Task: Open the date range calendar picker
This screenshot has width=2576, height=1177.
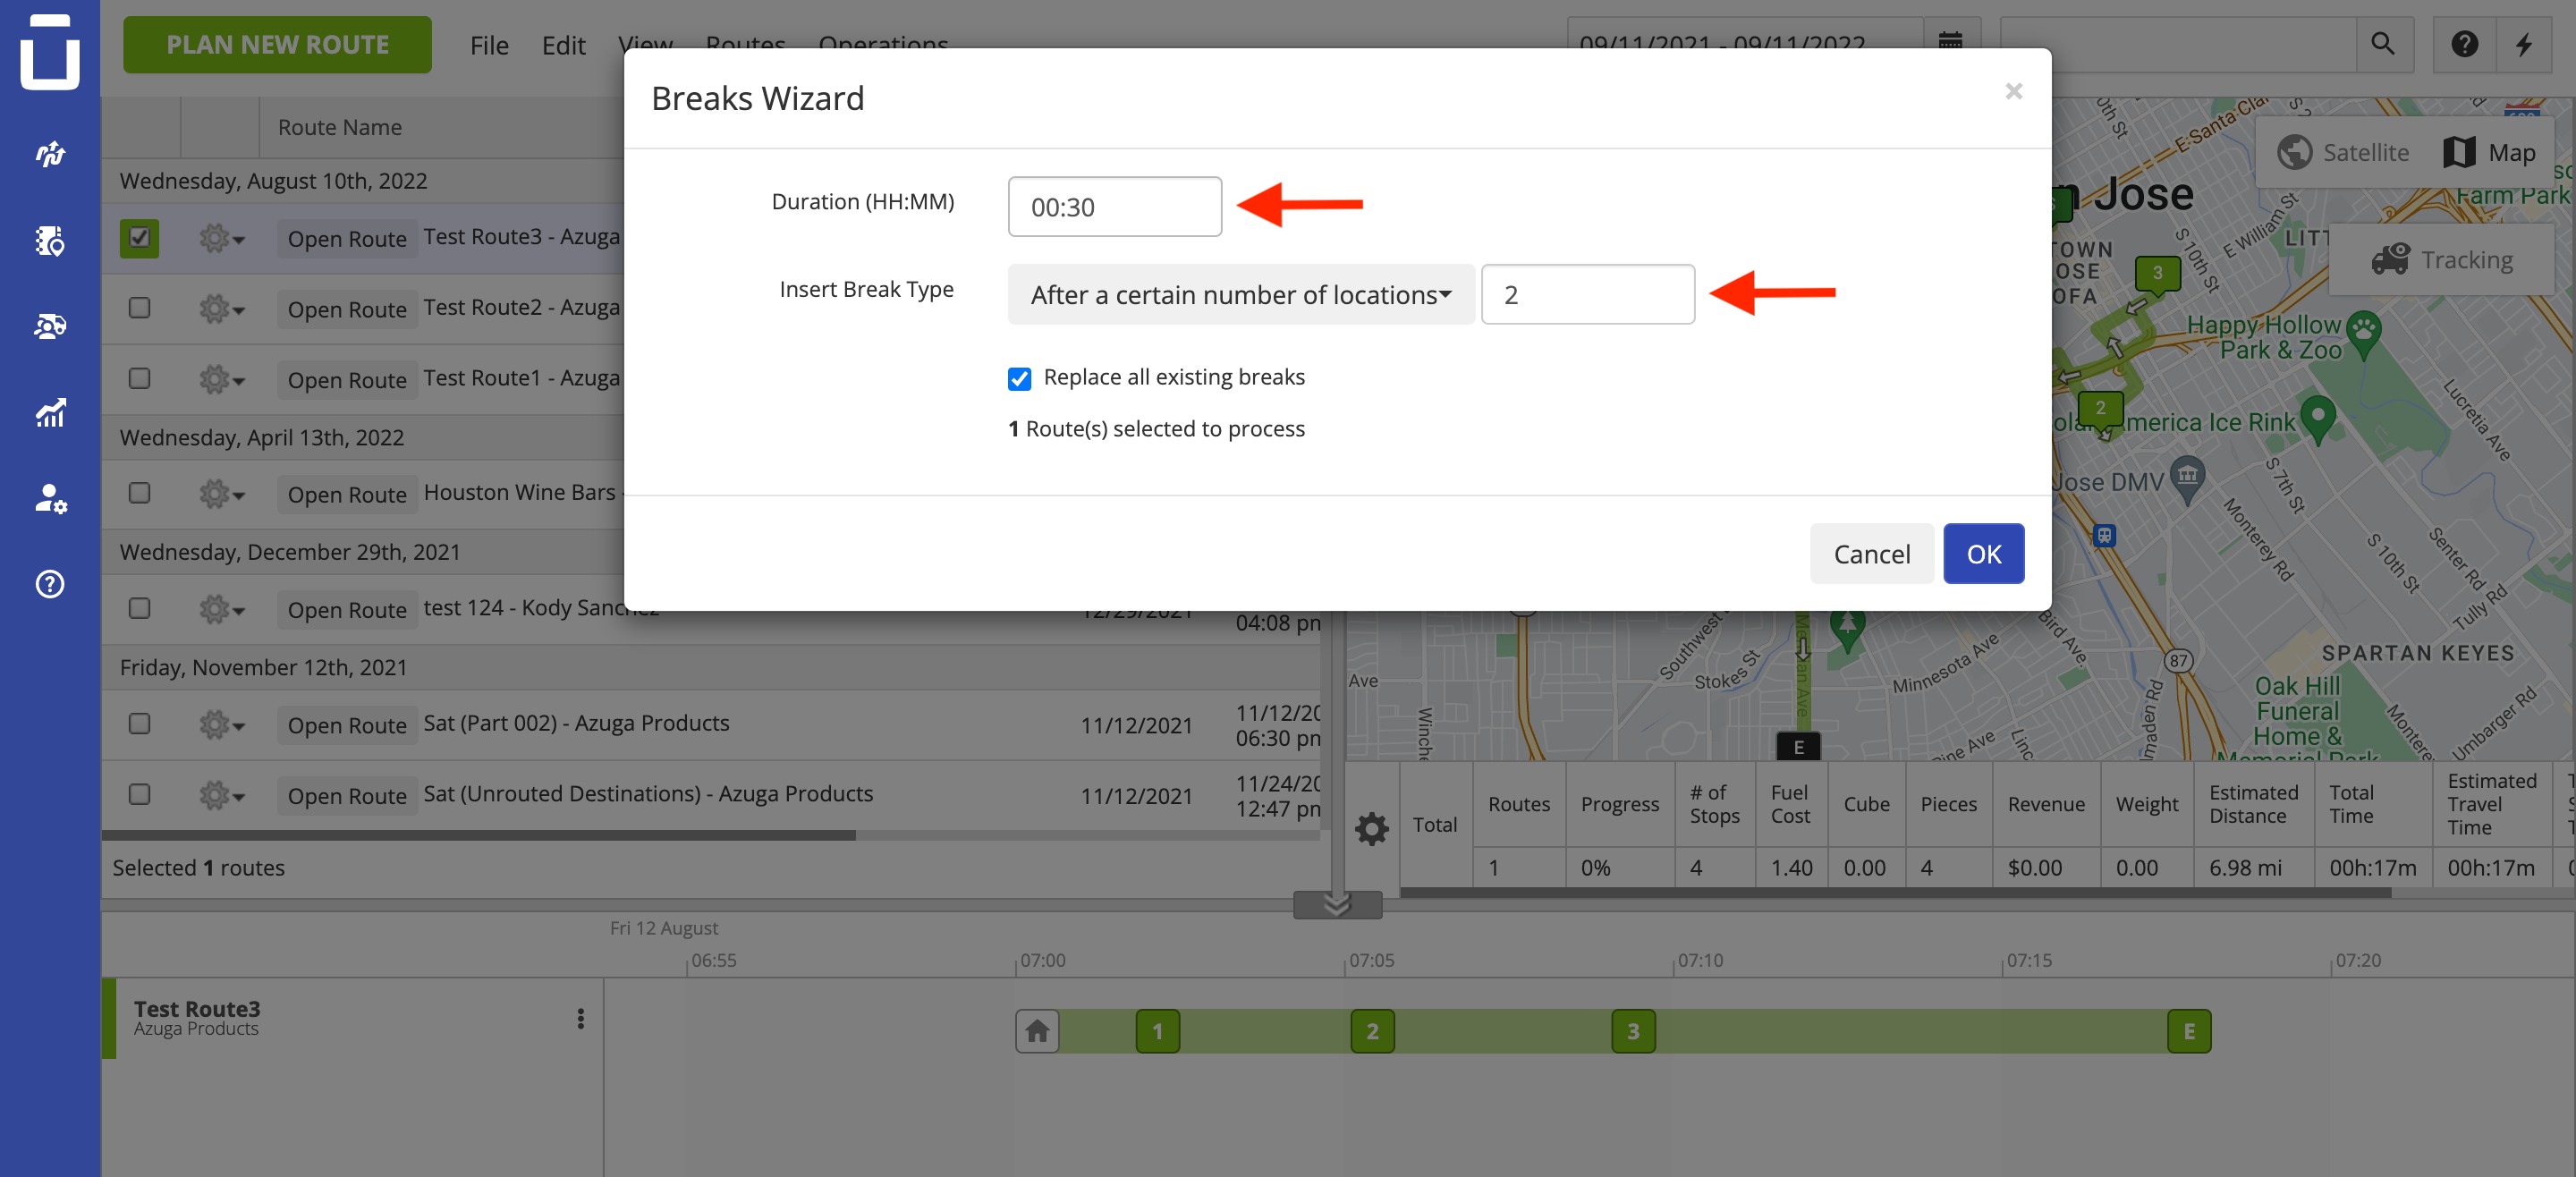Action: pos(1950,43)
